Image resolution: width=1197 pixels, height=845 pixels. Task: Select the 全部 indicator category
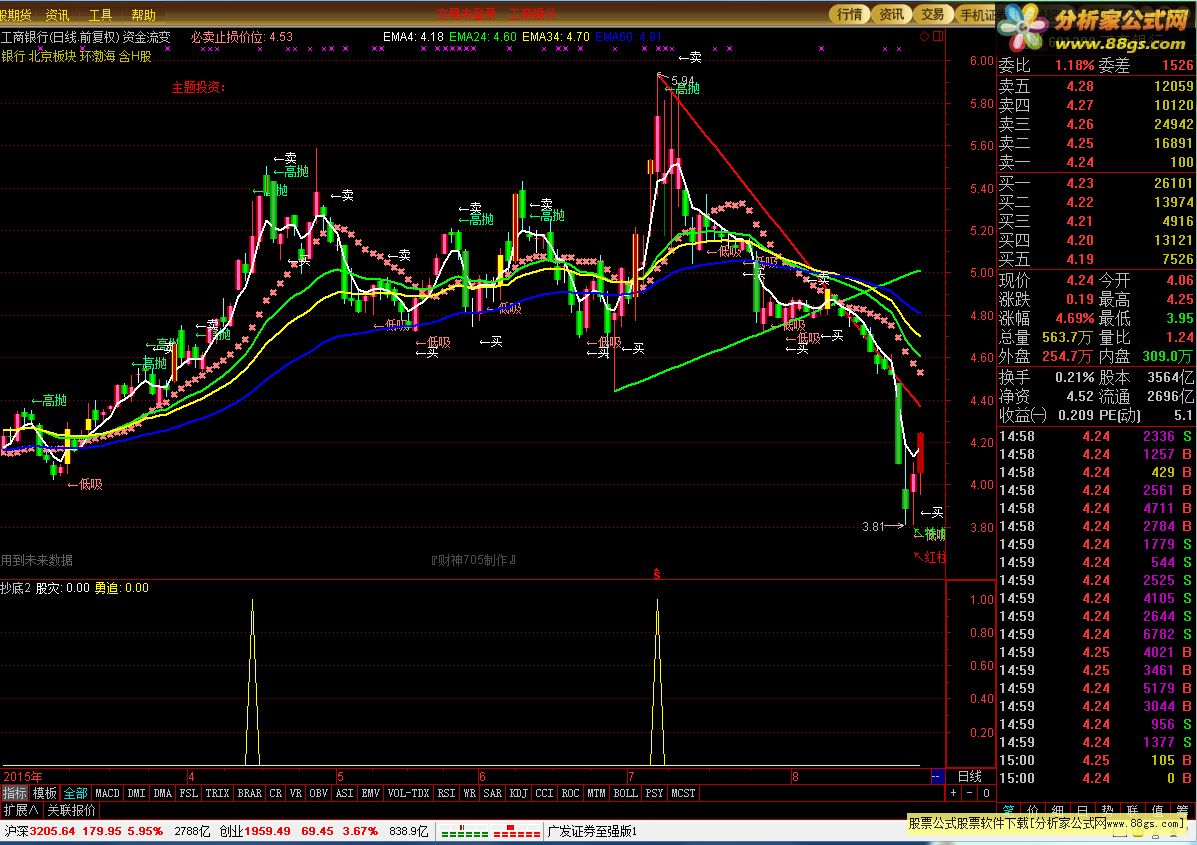point(75,793)
